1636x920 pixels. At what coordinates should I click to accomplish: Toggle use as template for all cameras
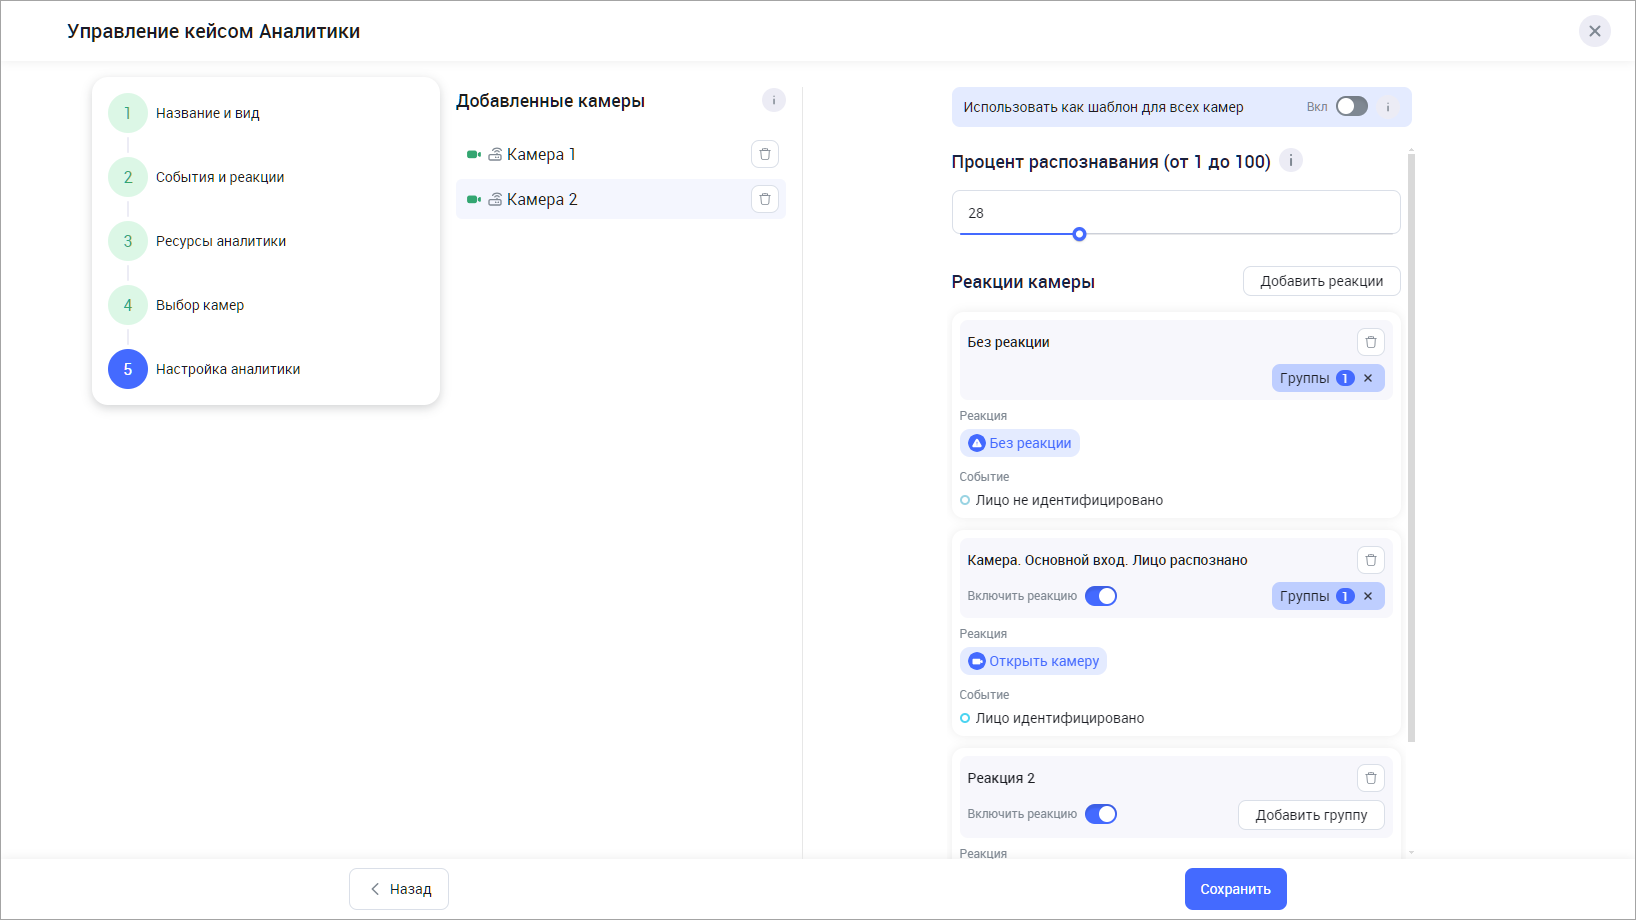point(1351,107)
